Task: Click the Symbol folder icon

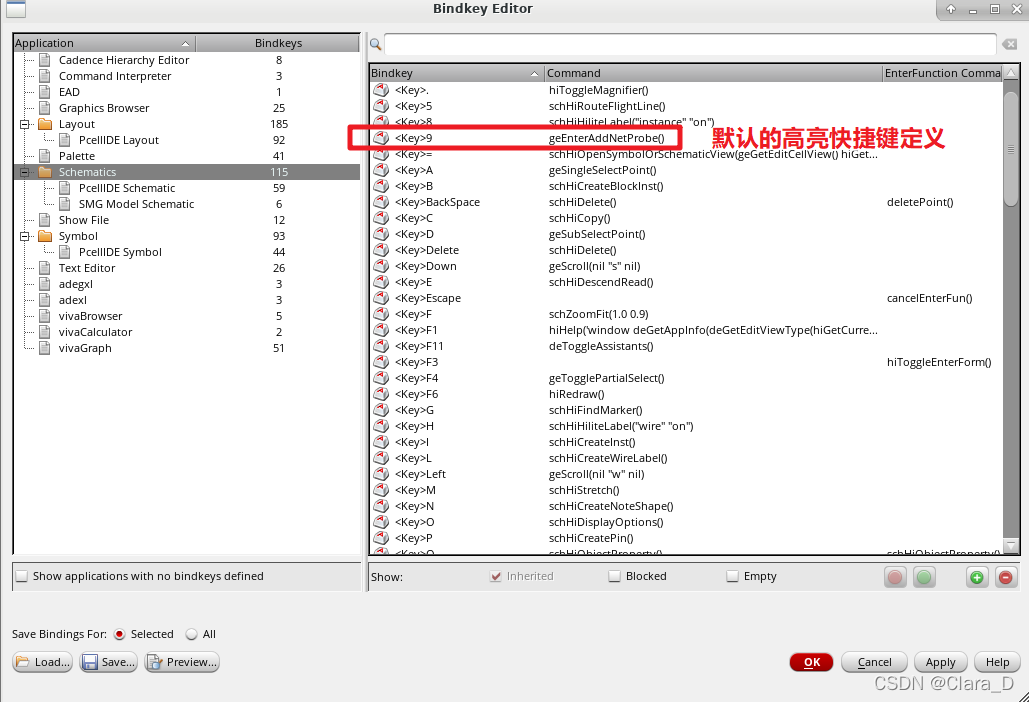Action: (45, 236)
